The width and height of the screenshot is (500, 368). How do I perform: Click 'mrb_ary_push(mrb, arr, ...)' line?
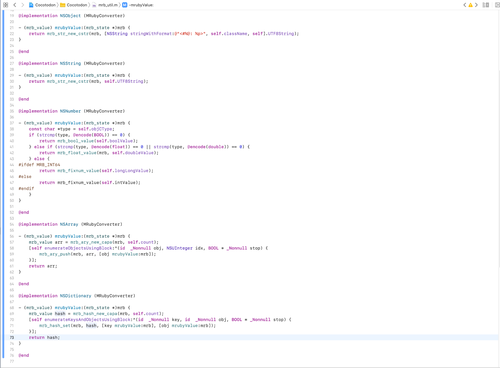[97, 254]
